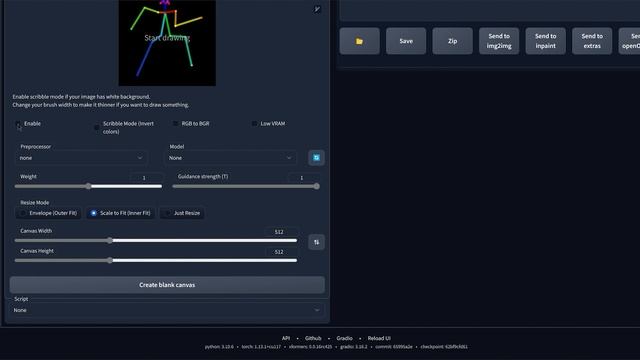Send the image to img2img
Viewport: 640px width, 360px height.
tap(499, 41)
